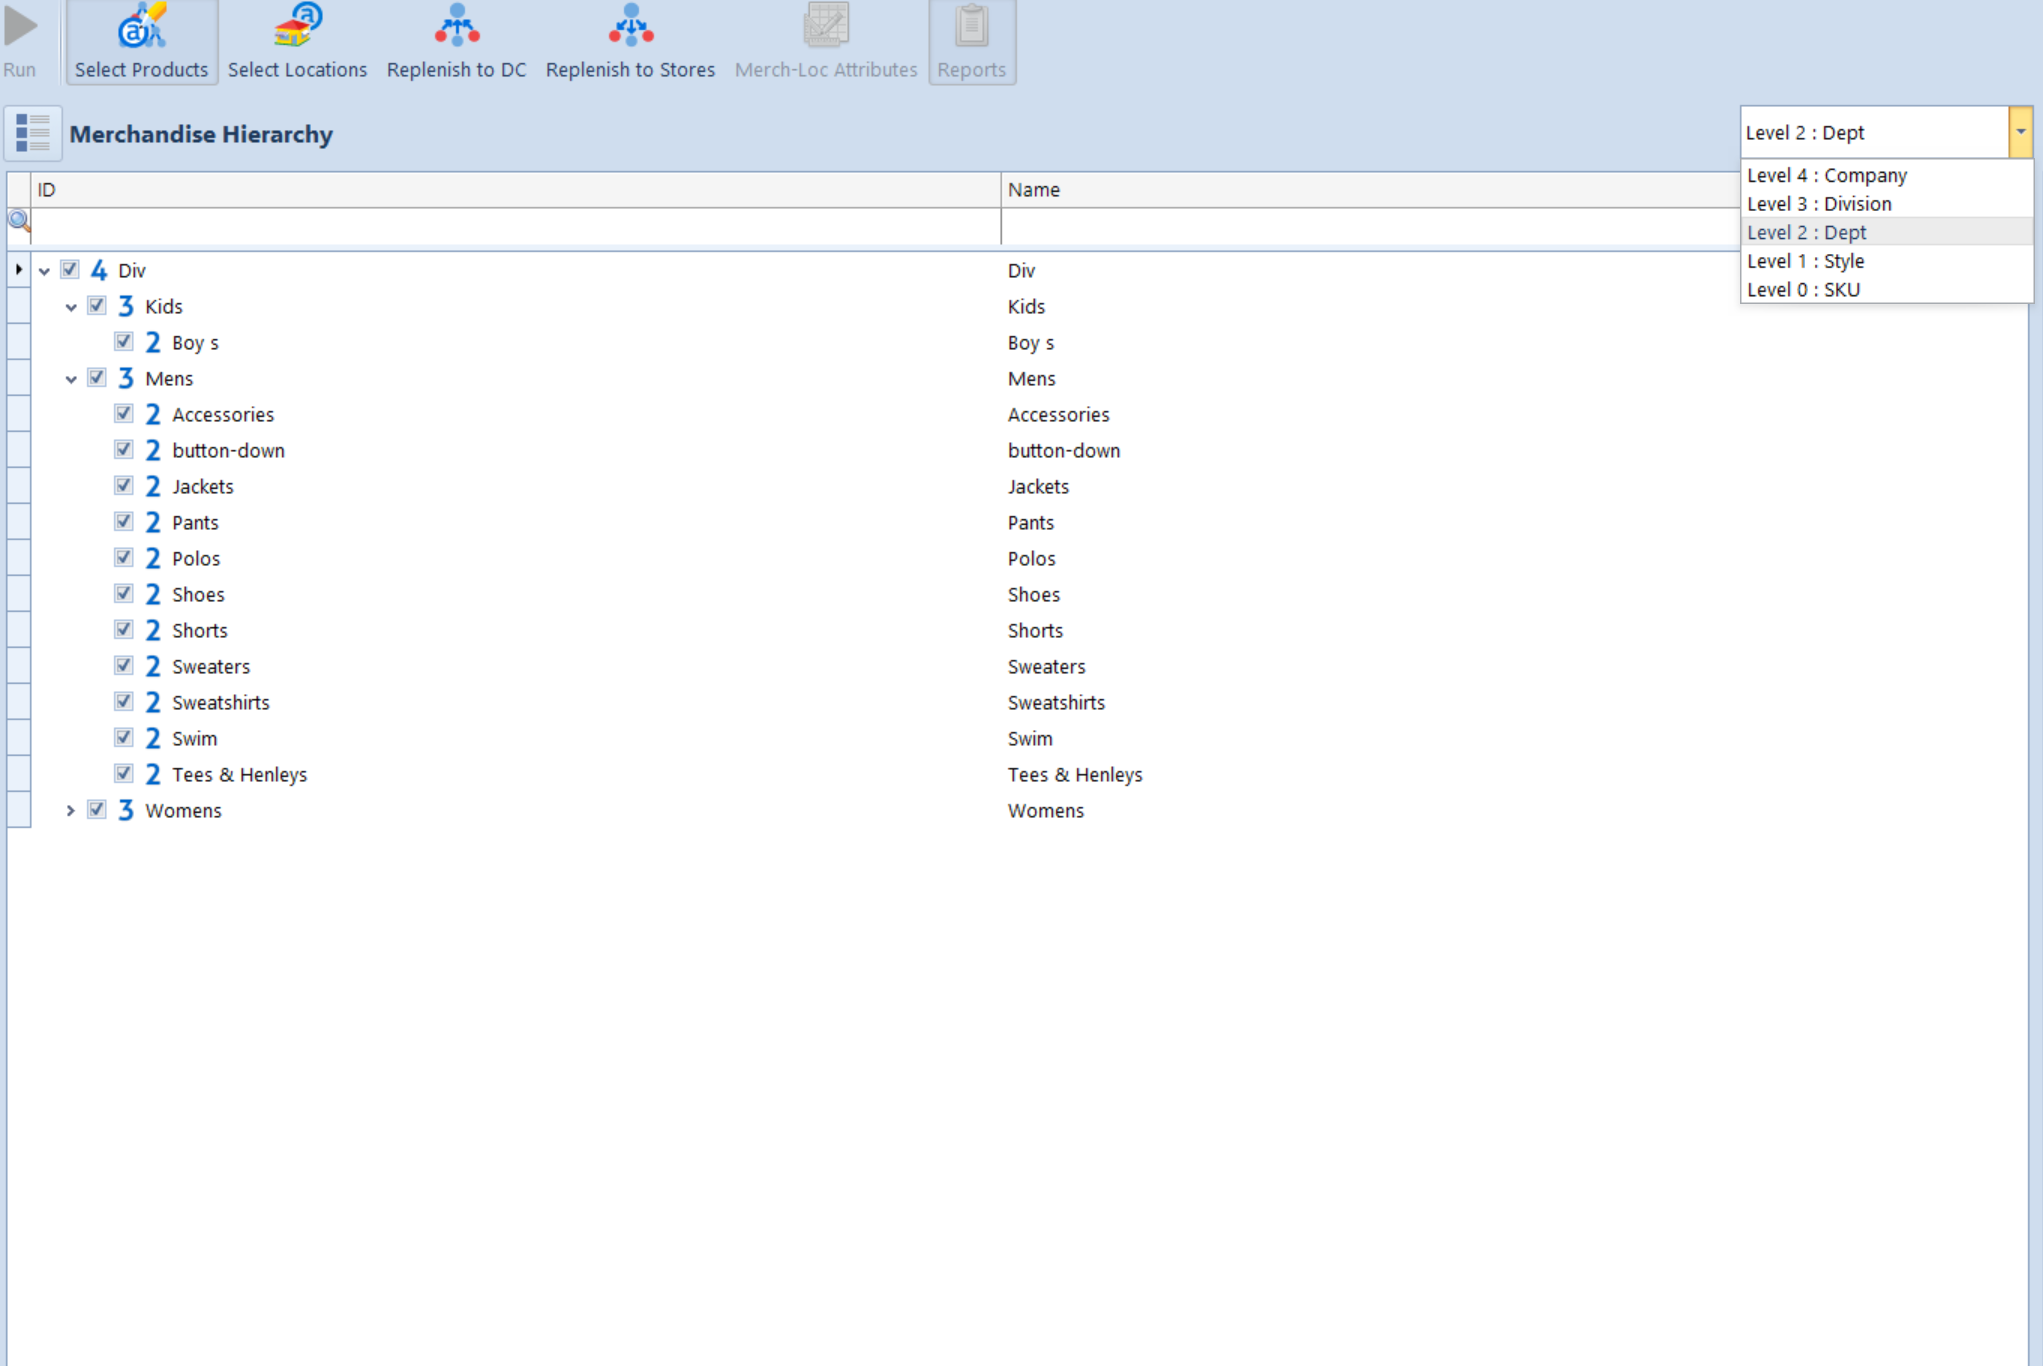The image size is (2043, 1366).
Task: Open the Select Locations tool
Action: (x=297, y=41)
